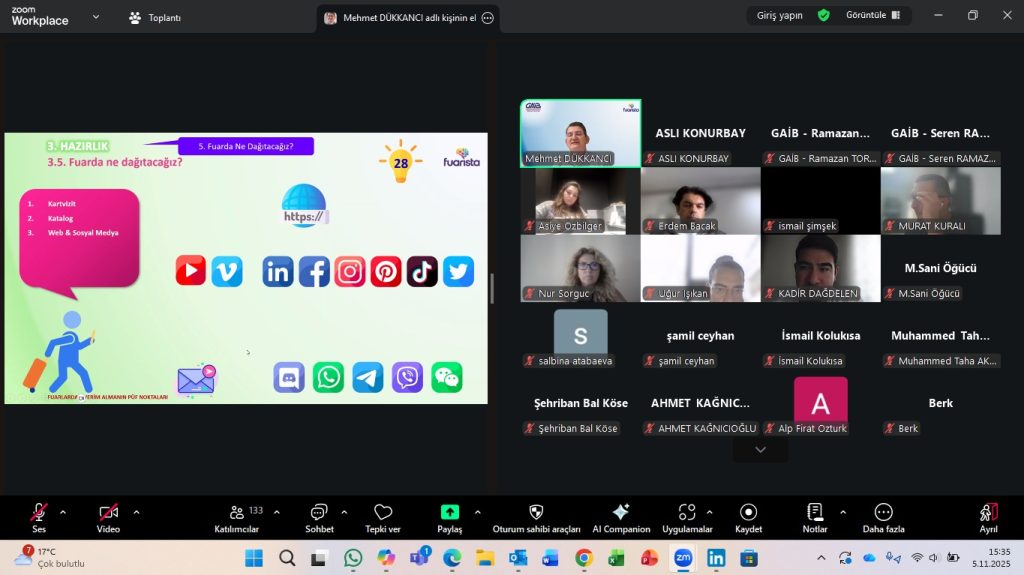Show more participants with the down chevron
Screen dimensions: 1024x575
(x=760, y=450)
